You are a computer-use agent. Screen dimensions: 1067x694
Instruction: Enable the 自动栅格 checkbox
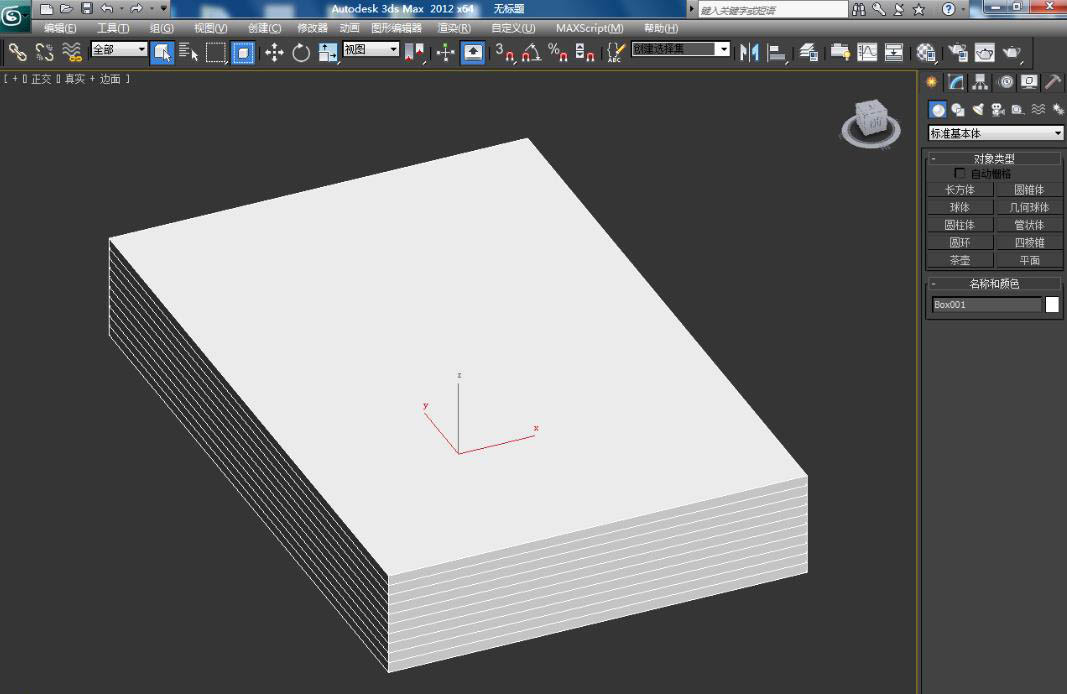[961, 174]
